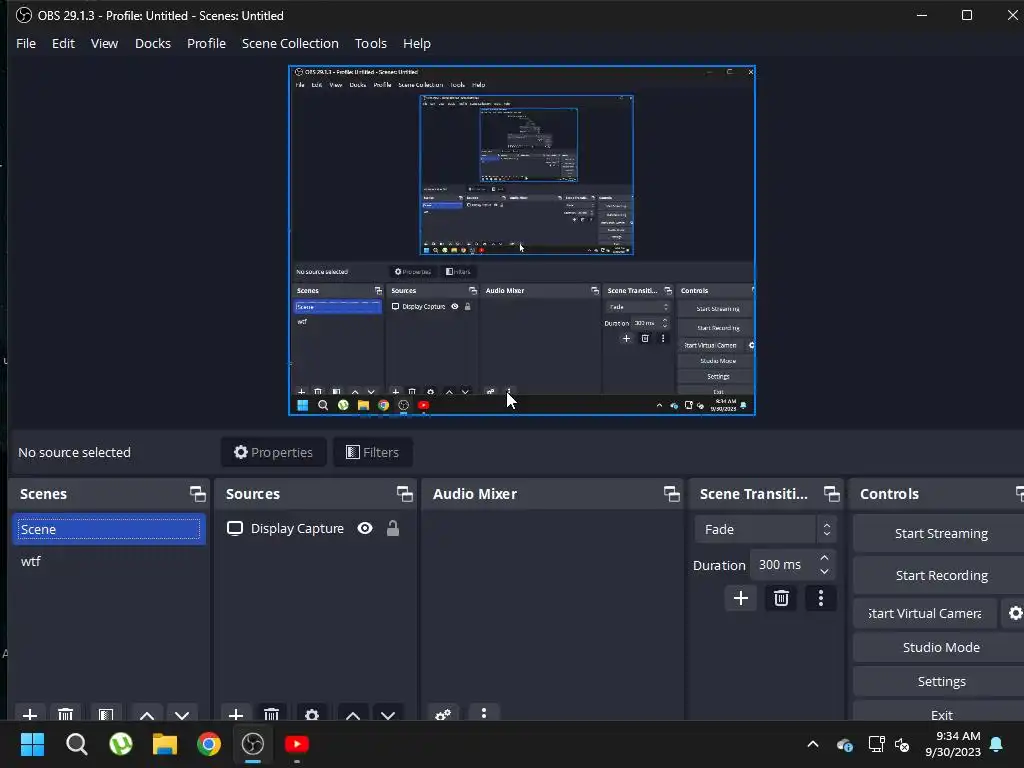The image size is (1024, 768).
Task: Click the muted volume tray icon
Action: (903, 744)
